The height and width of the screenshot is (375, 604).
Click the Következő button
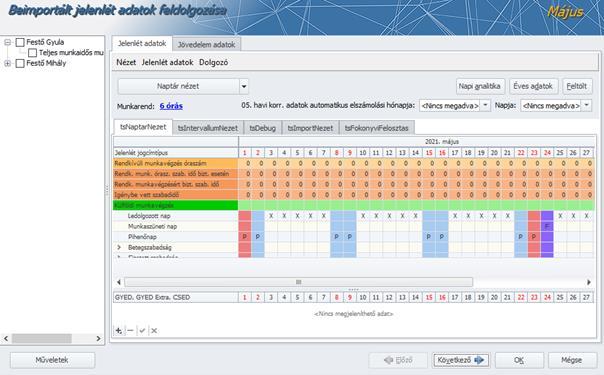(x=461, y=360)
